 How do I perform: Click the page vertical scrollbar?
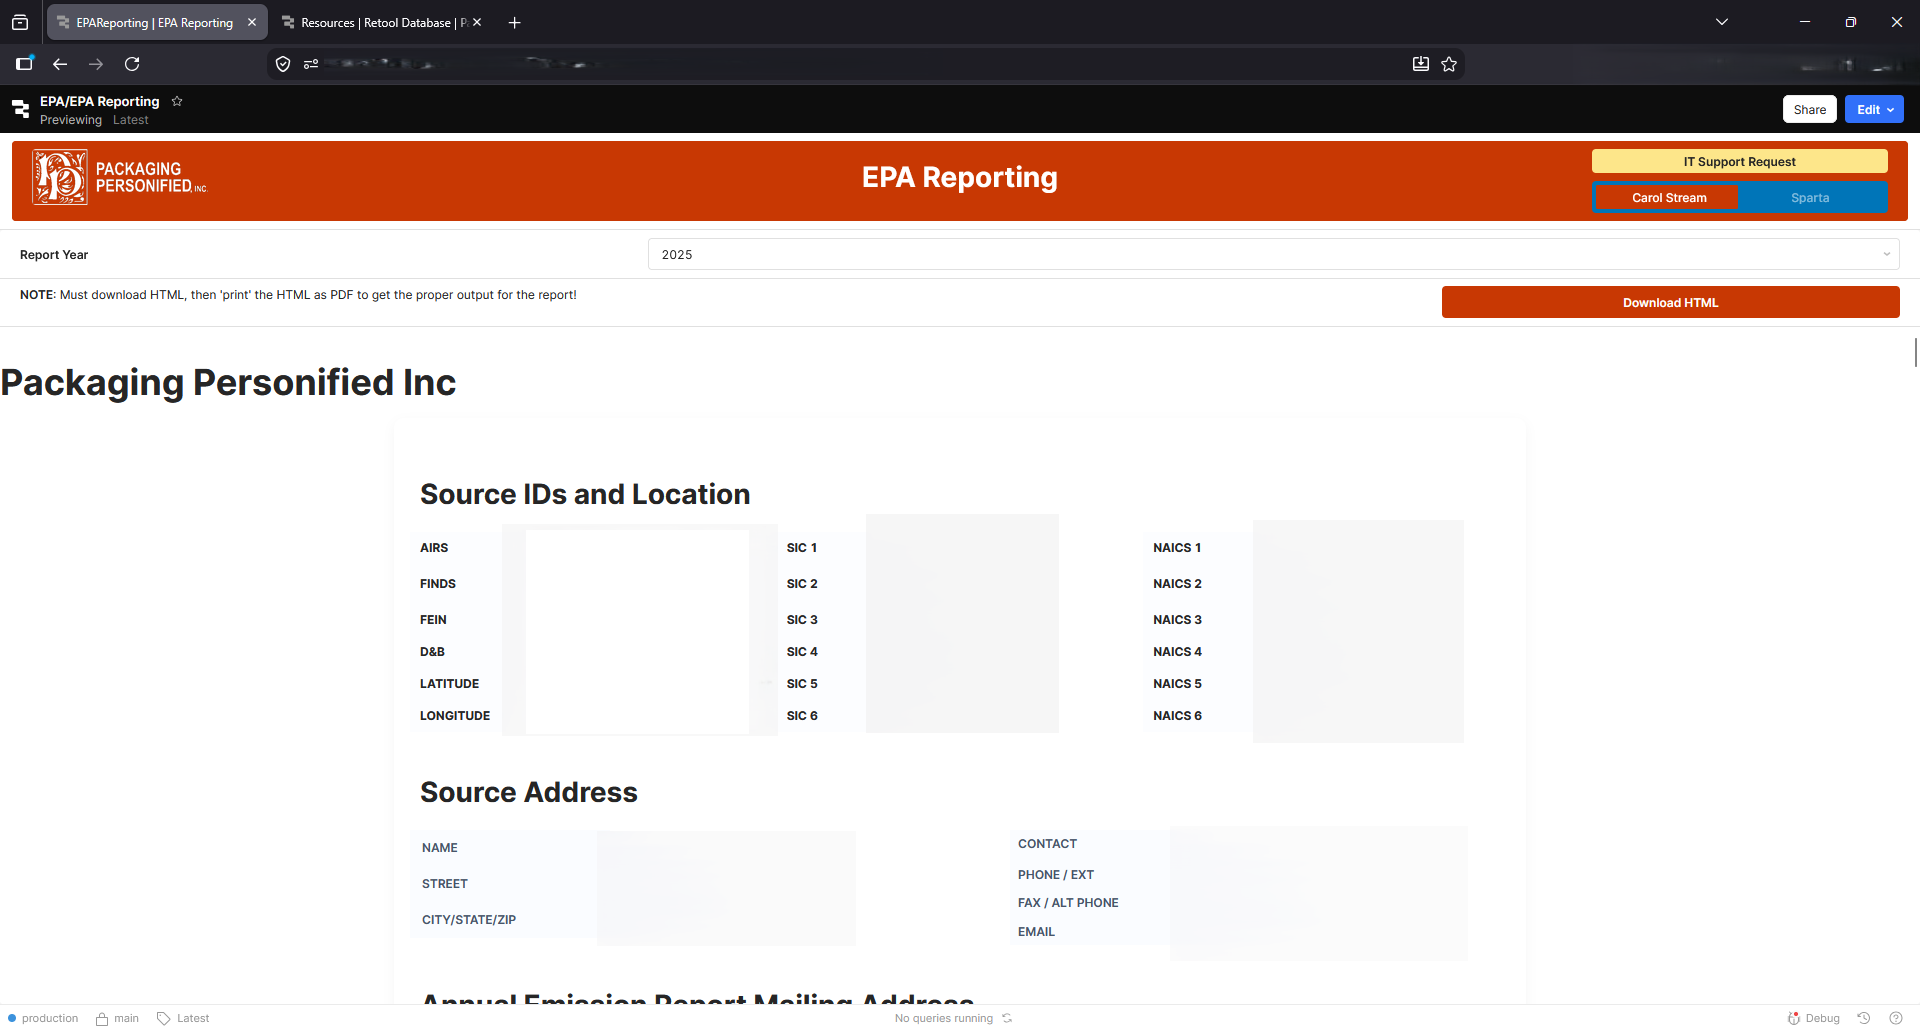point(1915,352)
